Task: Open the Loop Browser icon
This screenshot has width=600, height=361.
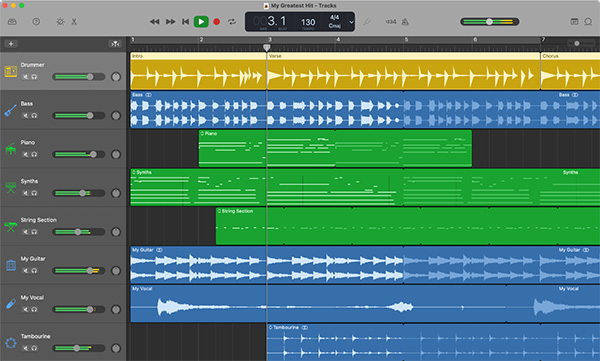Action: point(588,22)
